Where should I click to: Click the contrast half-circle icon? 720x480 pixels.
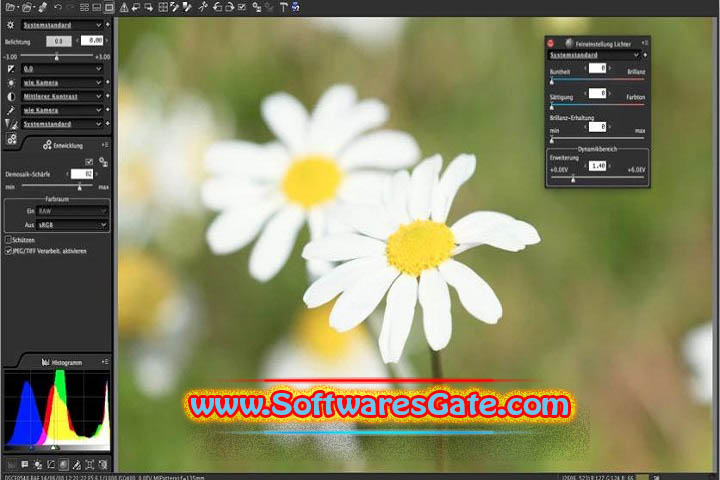click(x=11, y=96)
